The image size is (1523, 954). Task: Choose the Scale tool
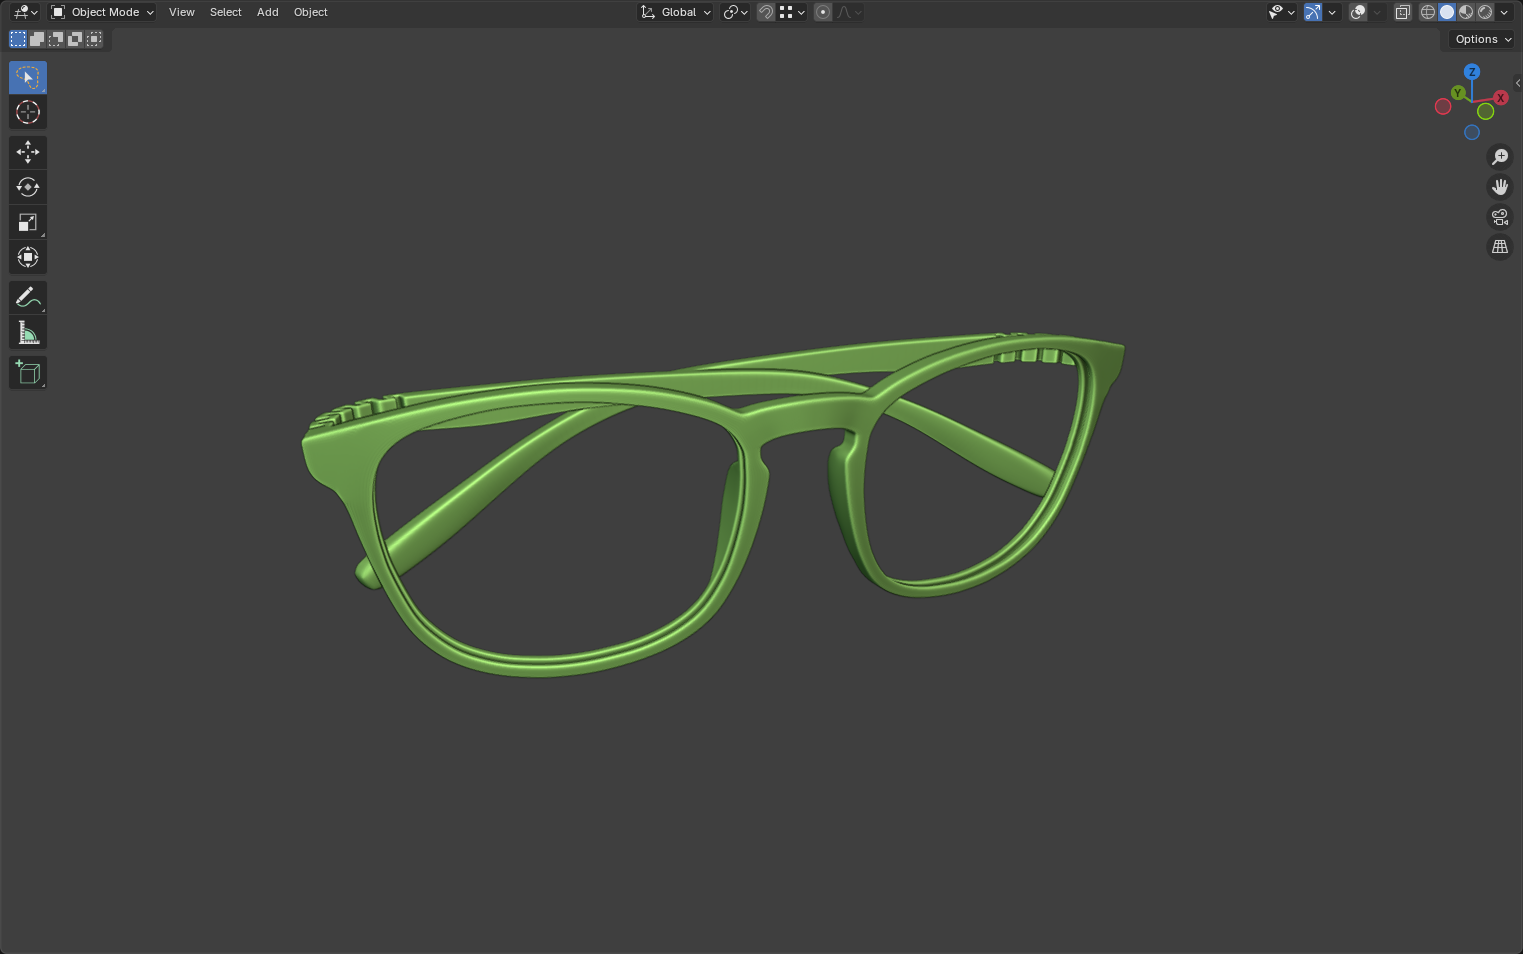pos(27,222)
